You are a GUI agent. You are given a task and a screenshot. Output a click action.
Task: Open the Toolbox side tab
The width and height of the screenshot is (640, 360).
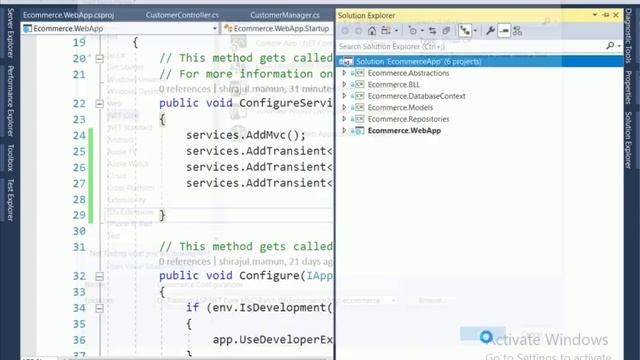[11, 158]
